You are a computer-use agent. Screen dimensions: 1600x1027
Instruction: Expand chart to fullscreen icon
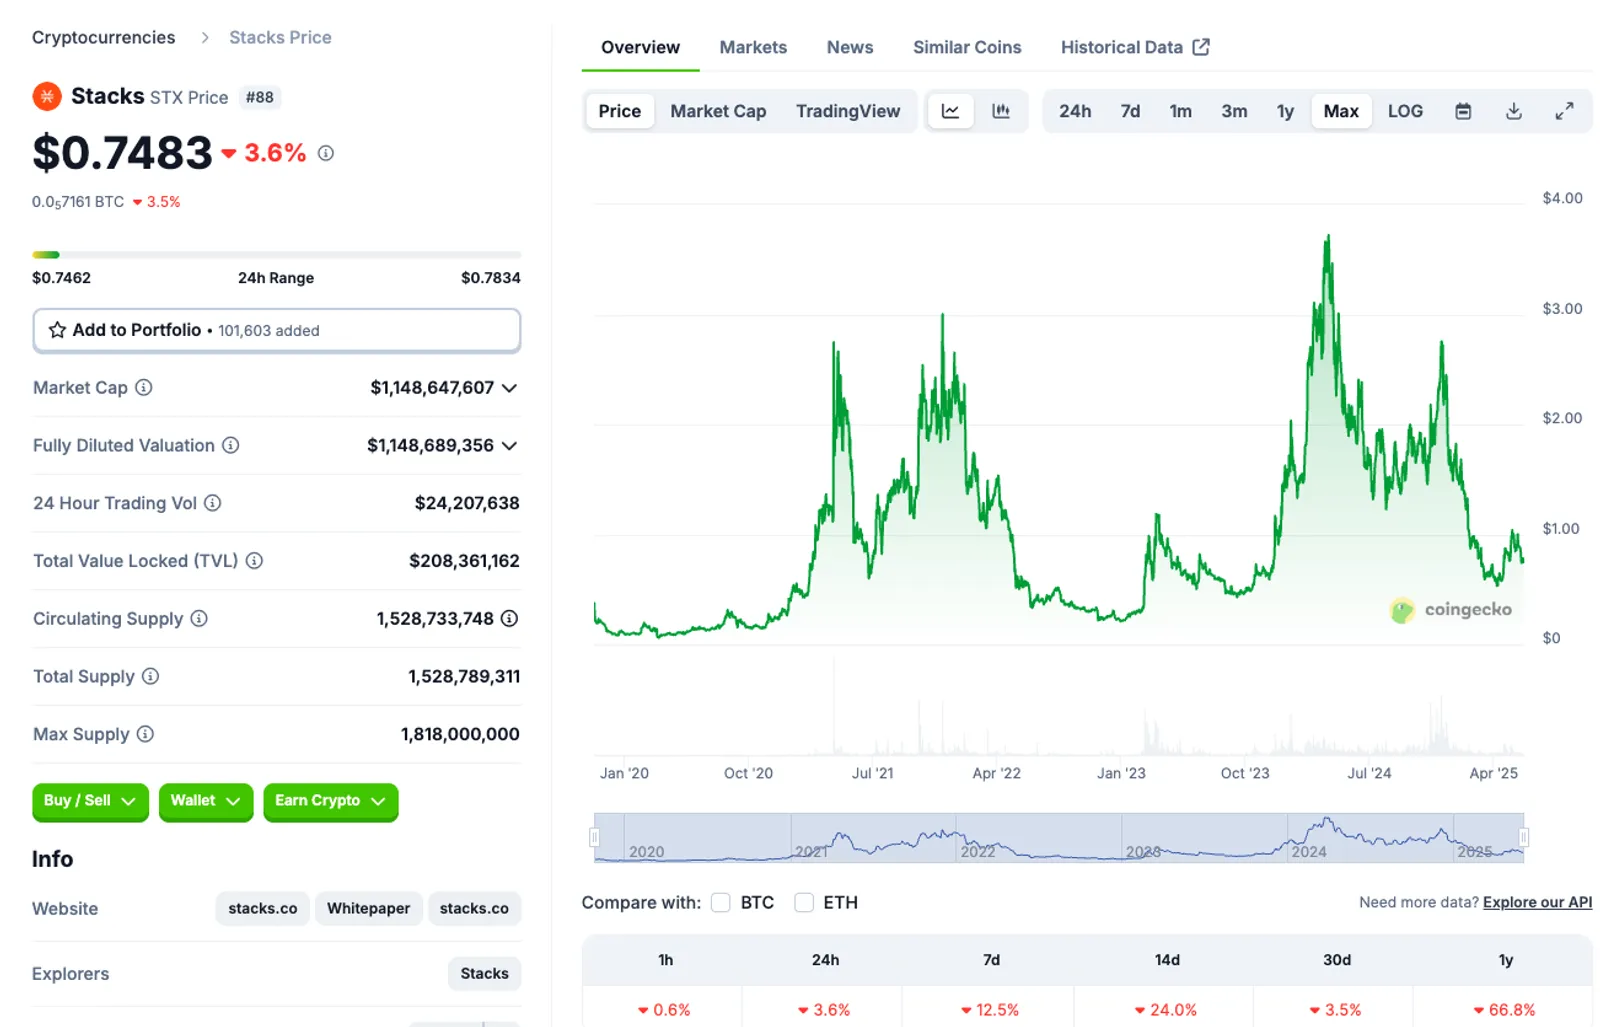pyautogui.click(x=1565, y=111)
